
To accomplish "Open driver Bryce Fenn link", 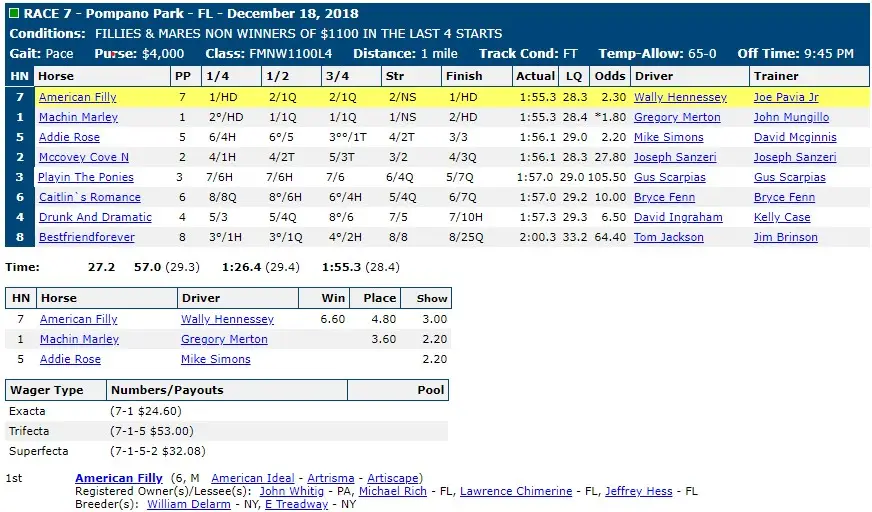I will pyautogui.click(x=664, y=197).
